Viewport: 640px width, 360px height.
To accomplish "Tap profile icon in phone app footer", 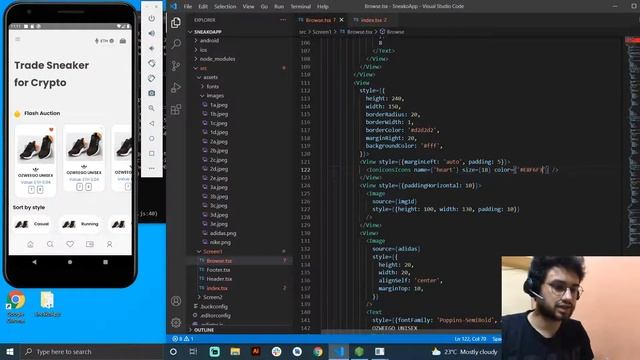I will pyautogui.click(x=109, y=244).
